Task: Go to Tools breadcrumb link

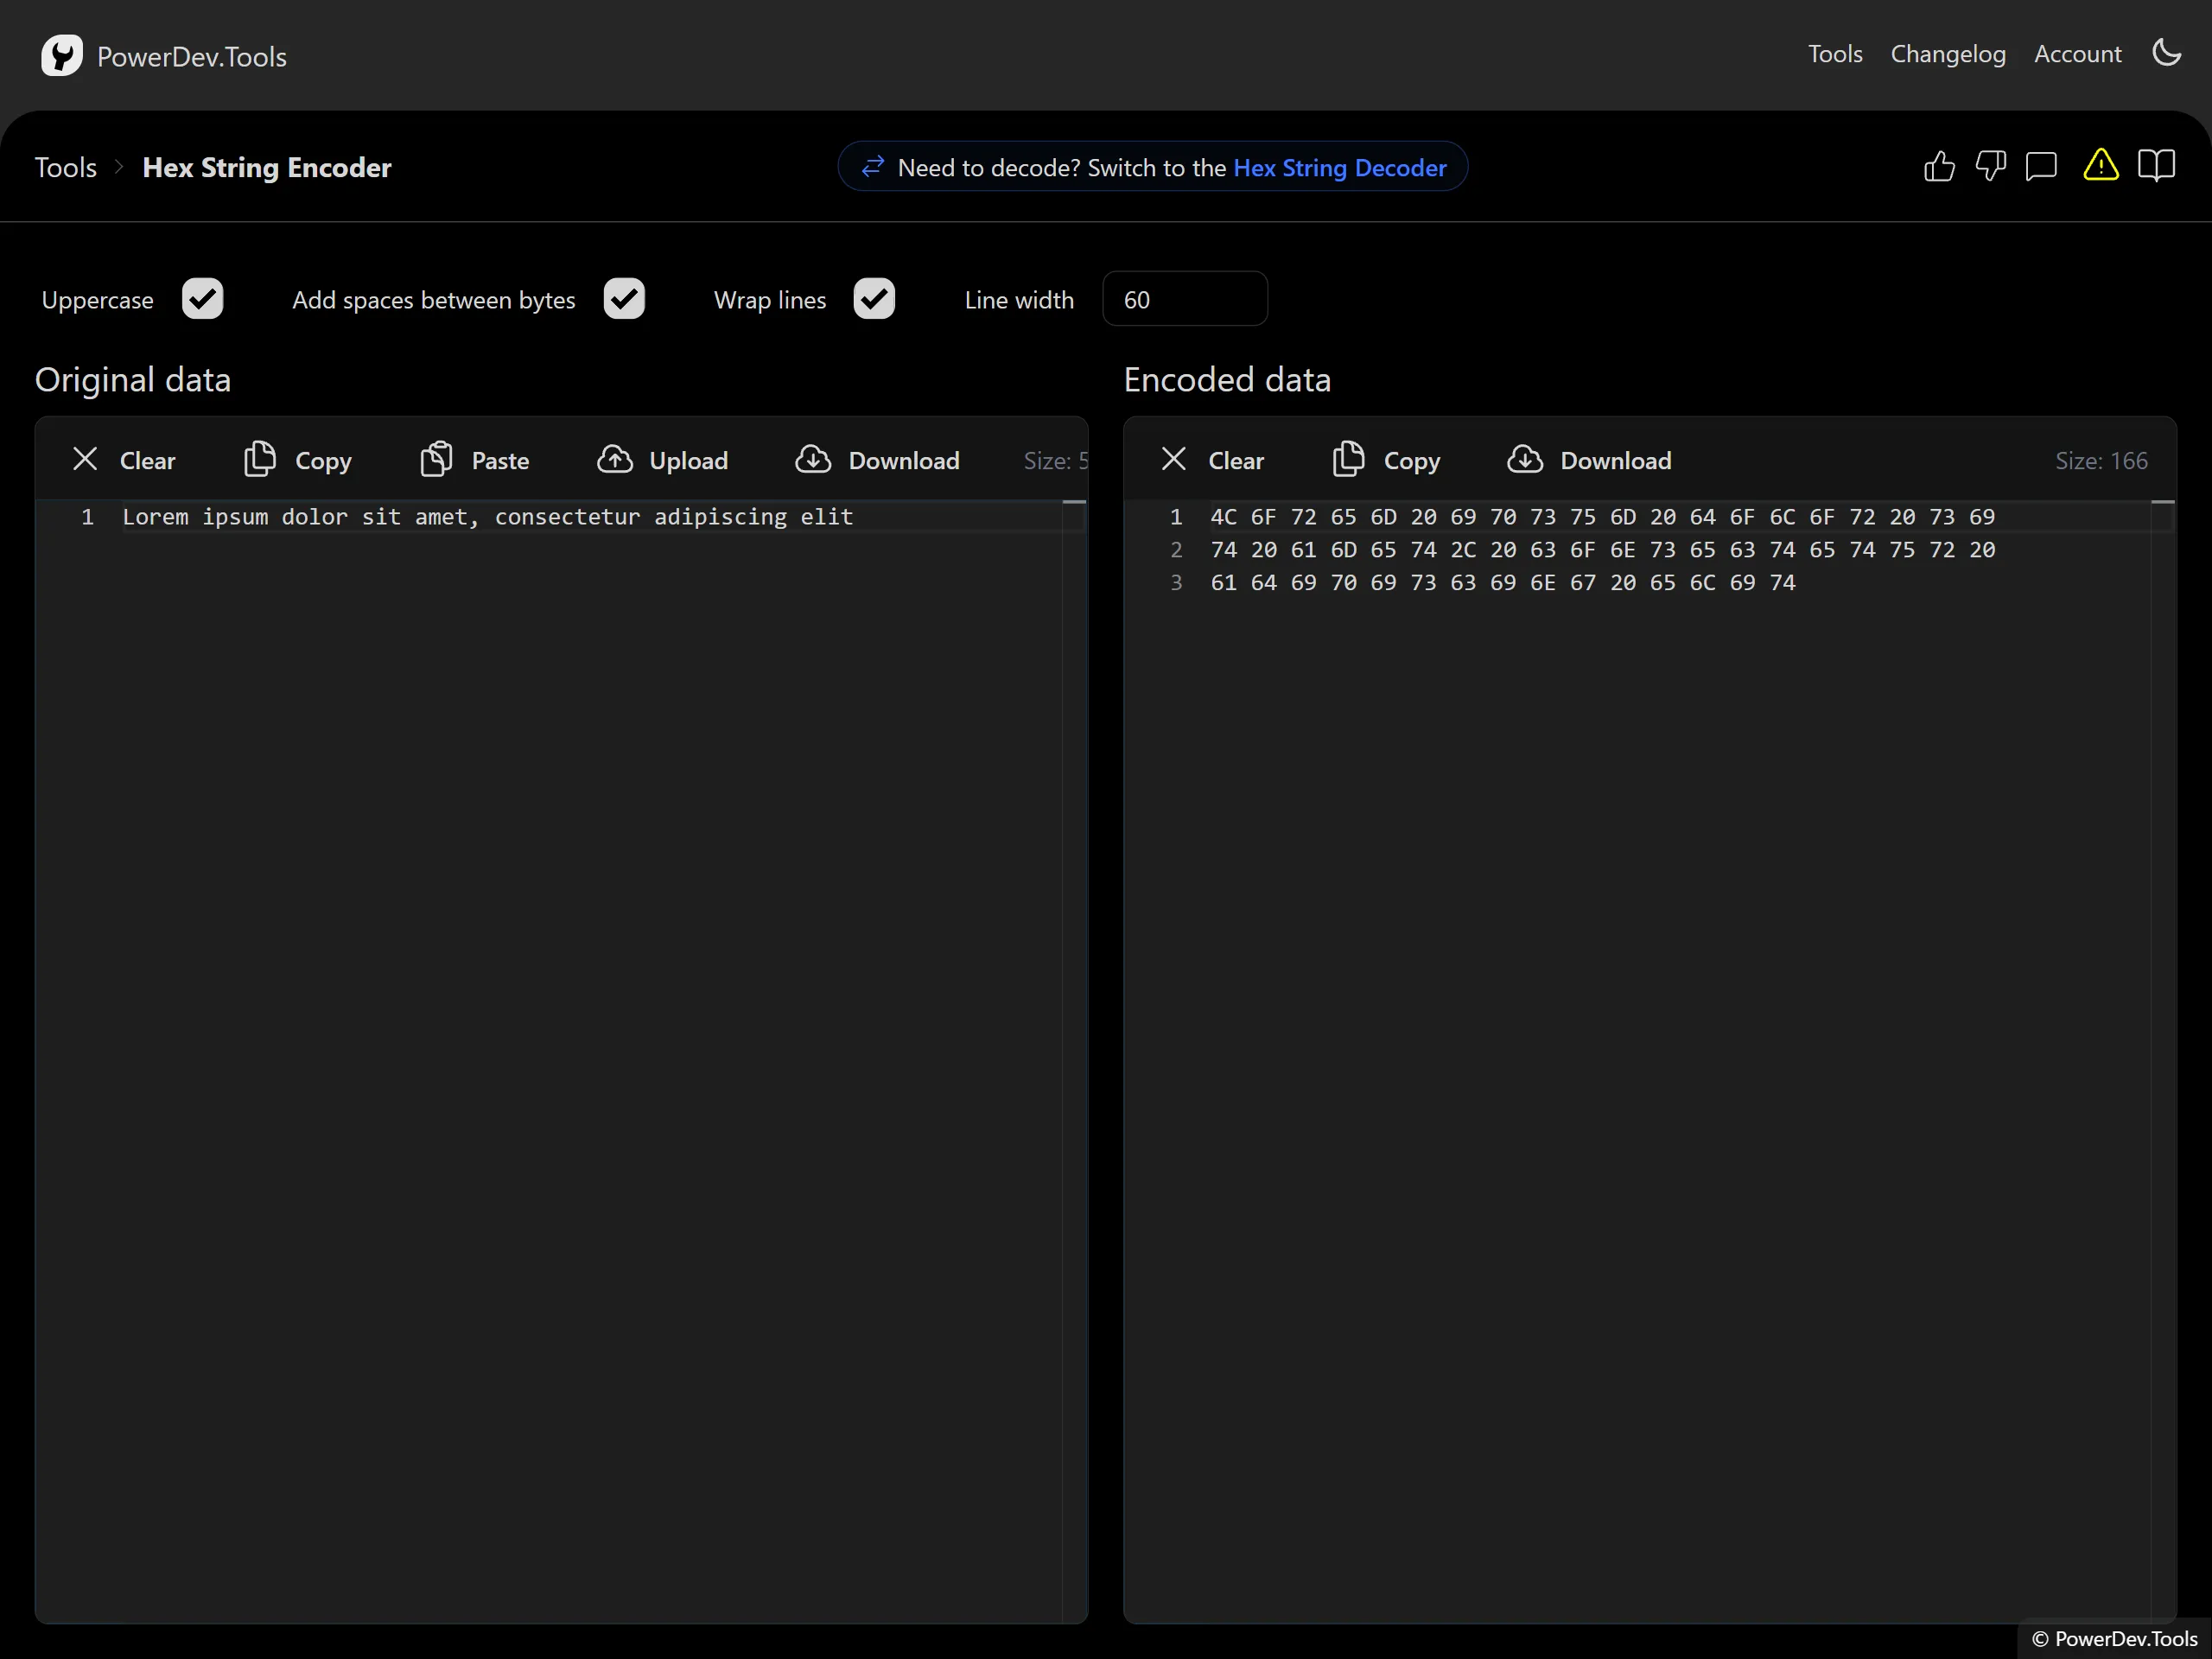Action: pyautogui.click(x=66, y=167)
